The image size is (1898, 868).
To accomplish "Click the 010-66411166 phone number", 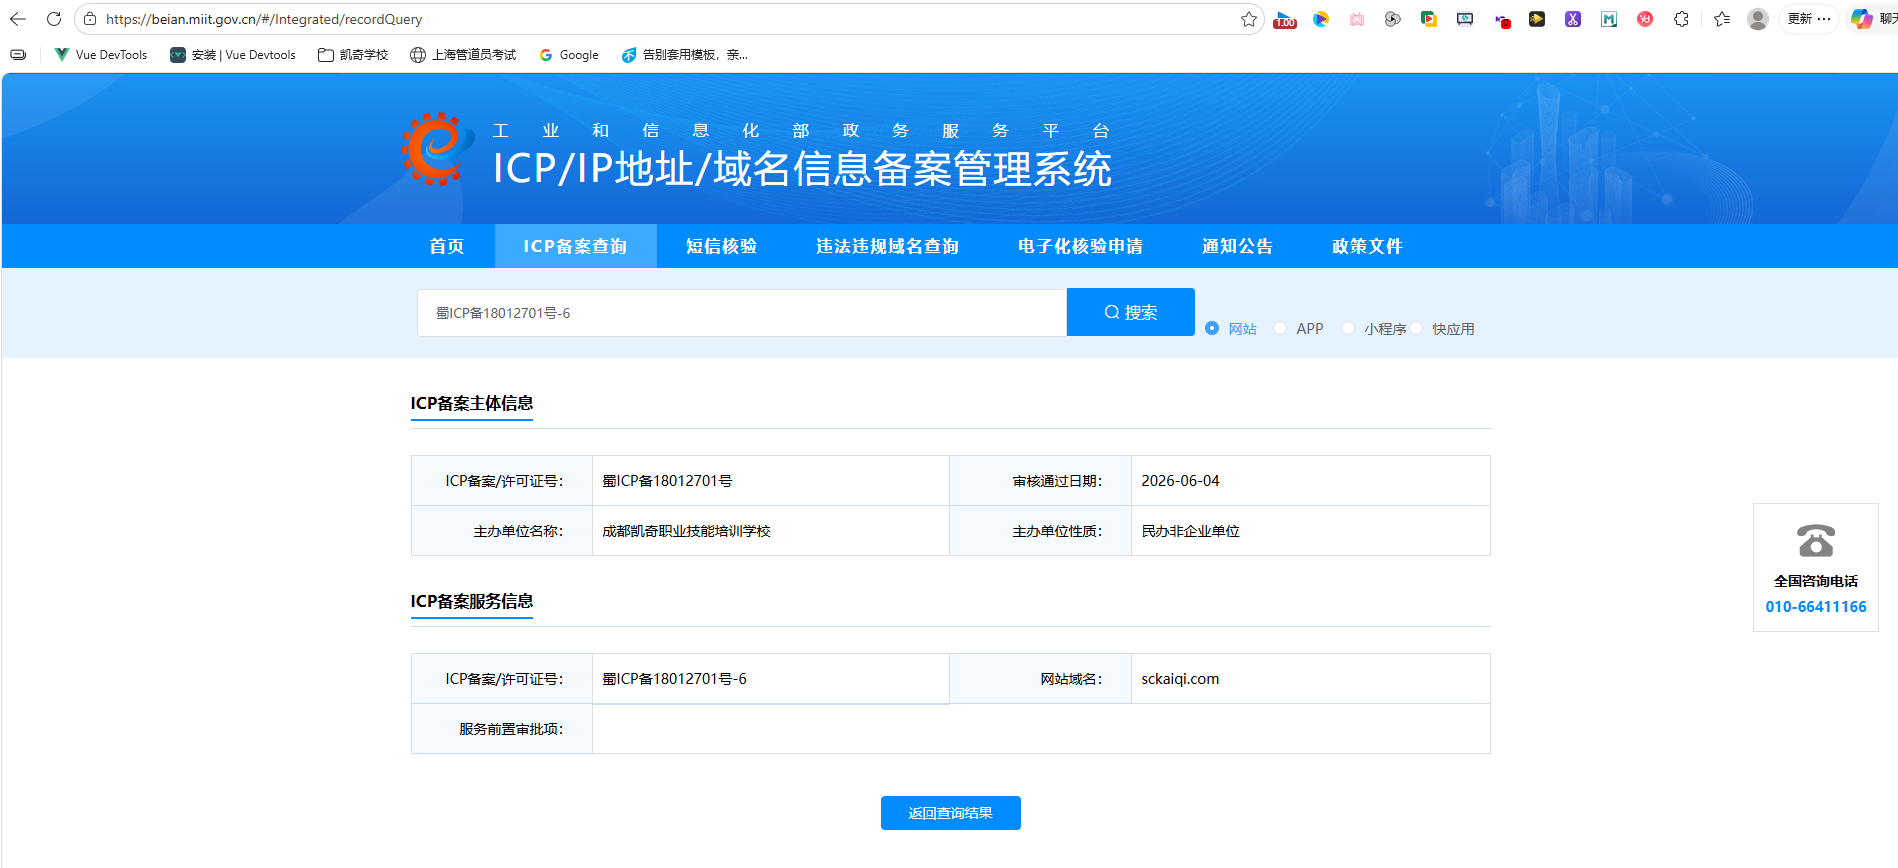I will [1816, 606].
